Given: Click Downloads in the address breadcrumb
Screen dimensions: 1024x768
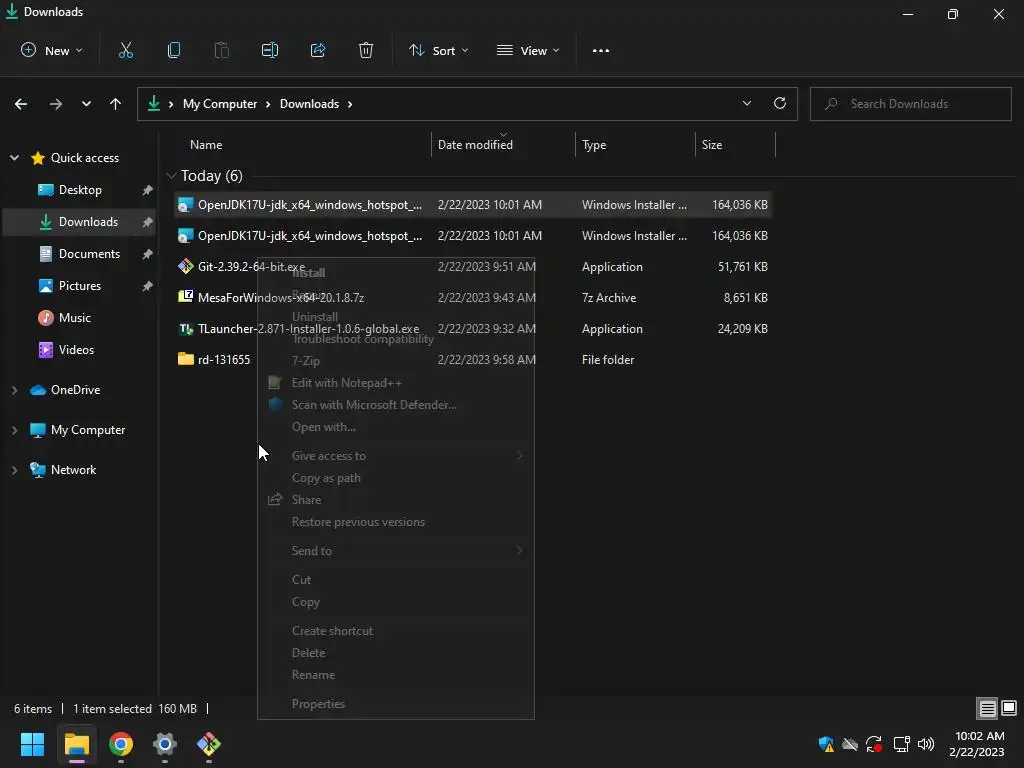Looking at the screenshot, I should [x=309, y=104].
